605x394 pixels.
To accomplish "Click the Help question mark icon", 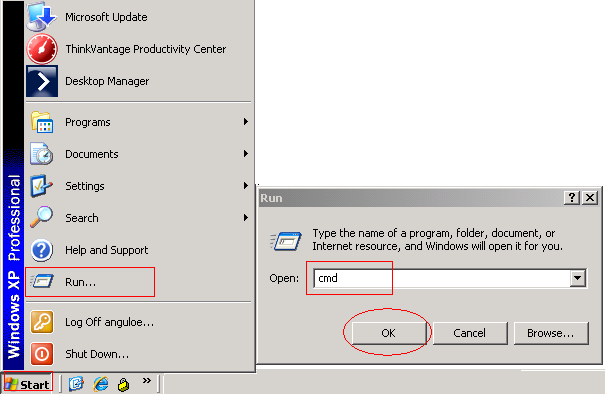I will click(x=42, y=250).
